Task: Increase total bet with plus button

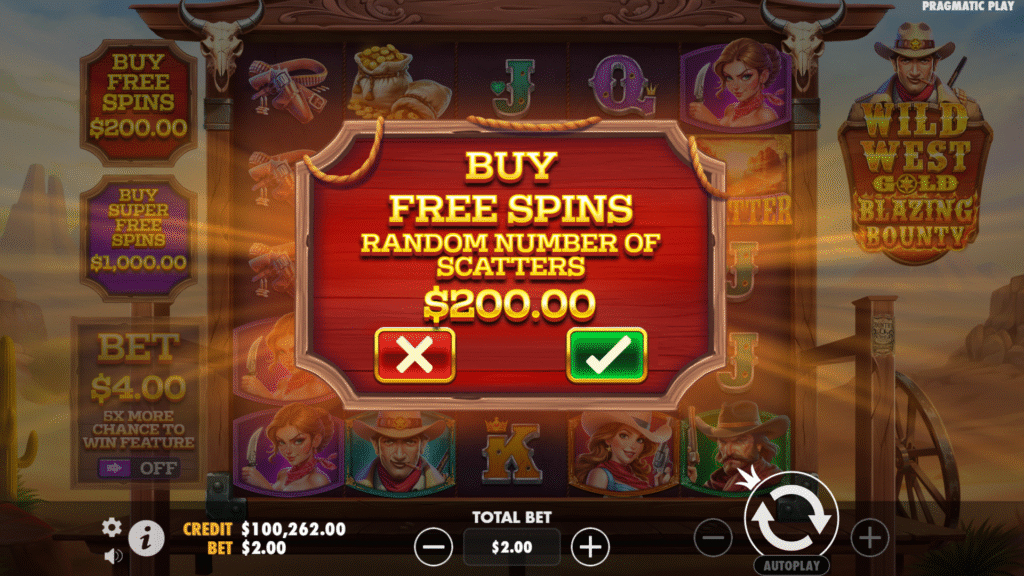Action: tap(590, 547)
